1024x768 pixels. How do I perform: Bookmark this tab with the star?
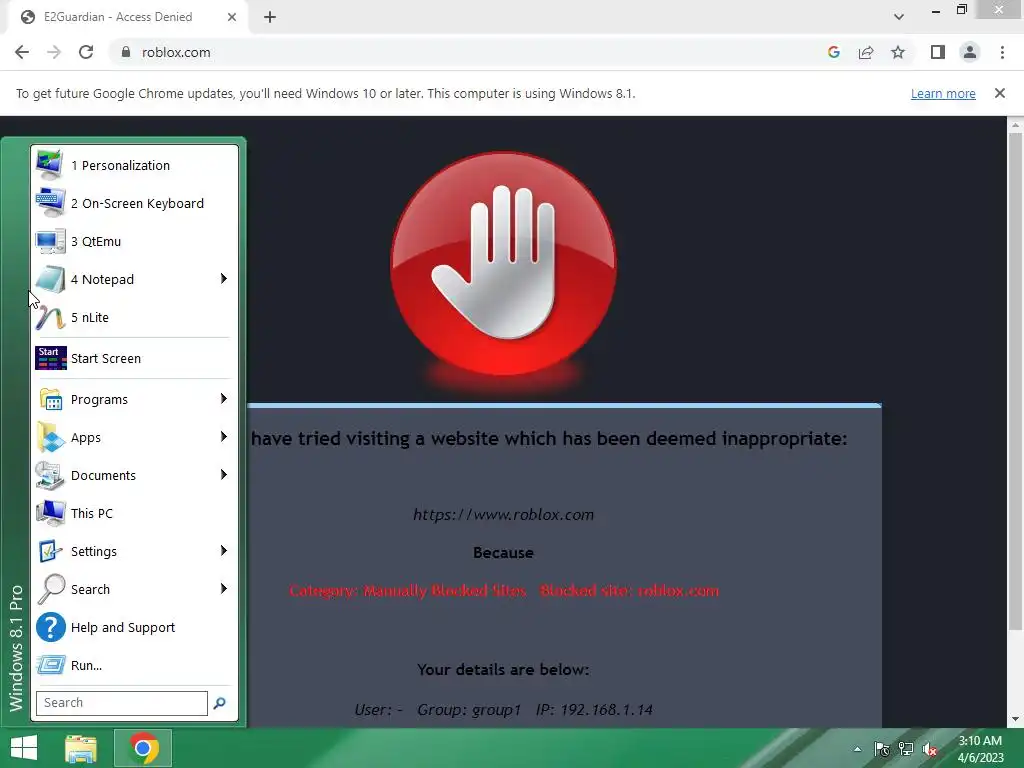point(898,52)
